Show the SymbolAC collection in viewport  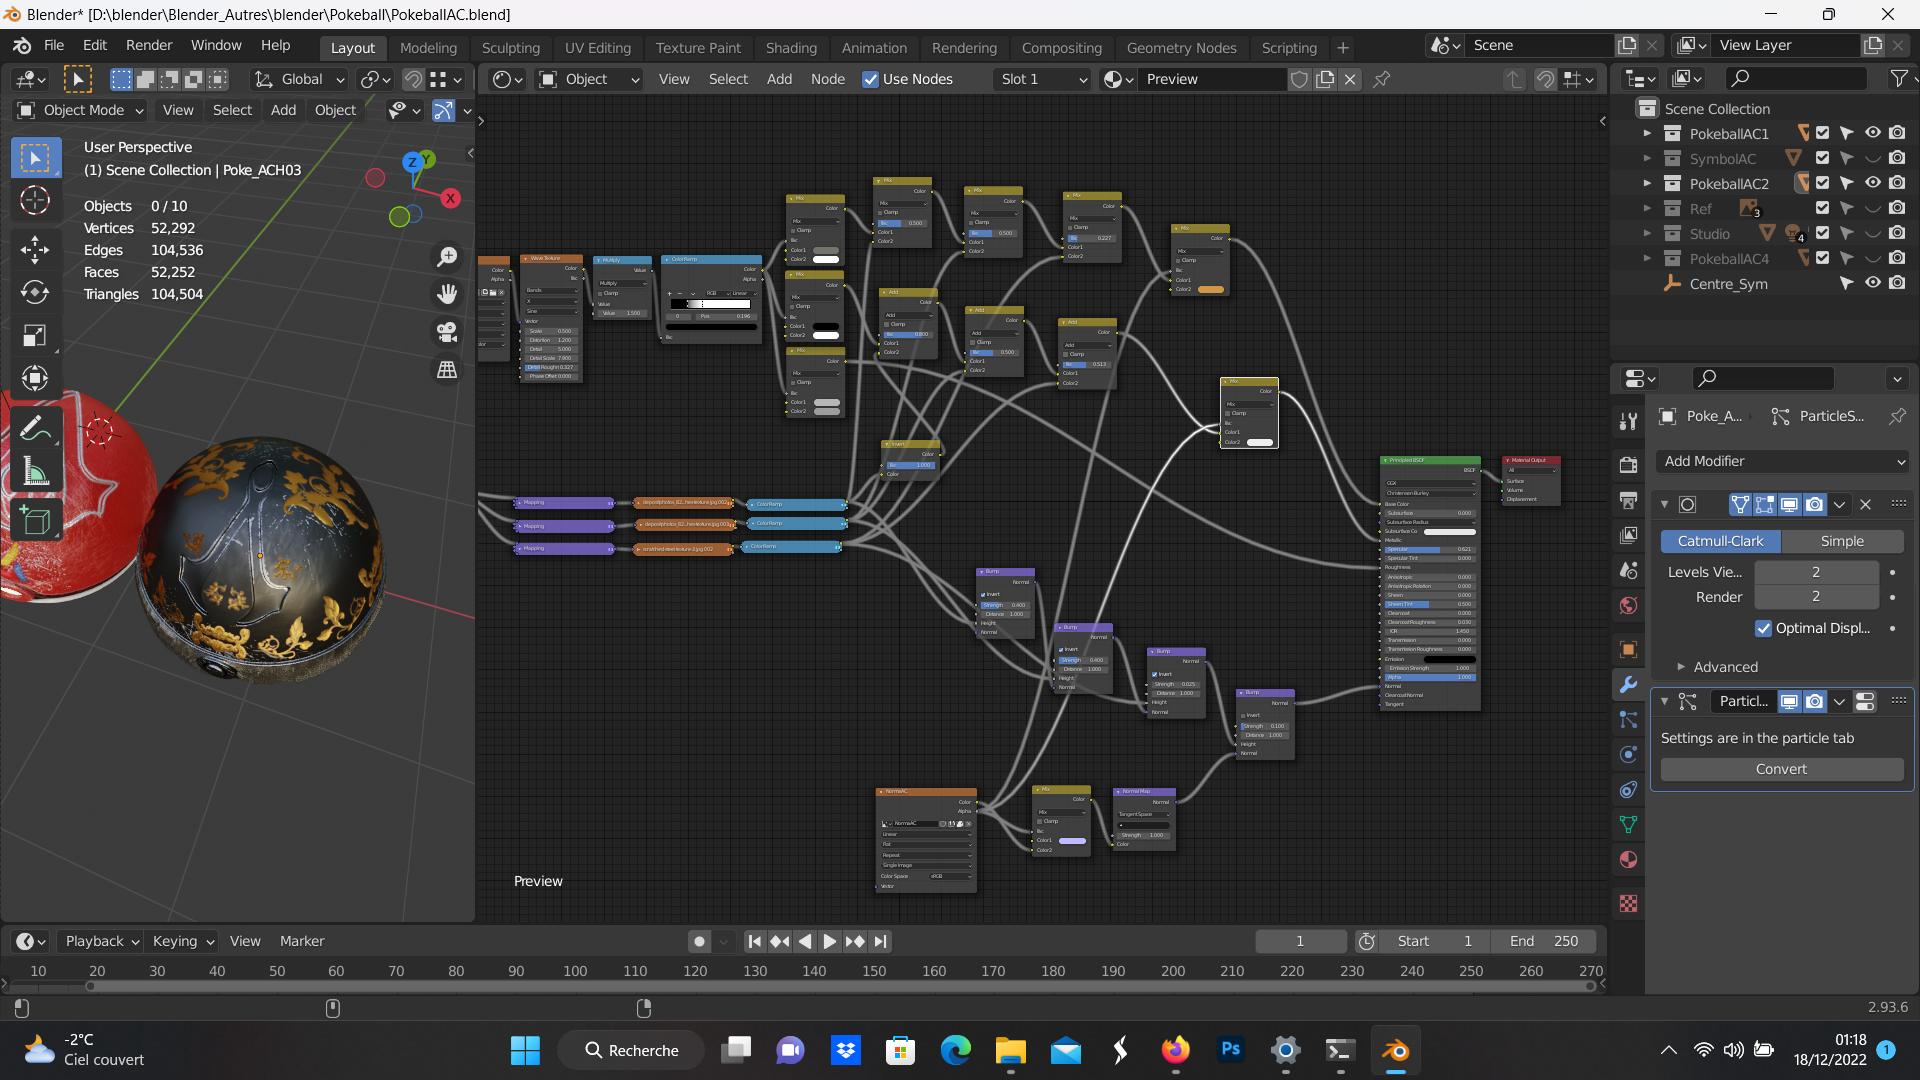pyautogui.click(x=1872, y=158)
